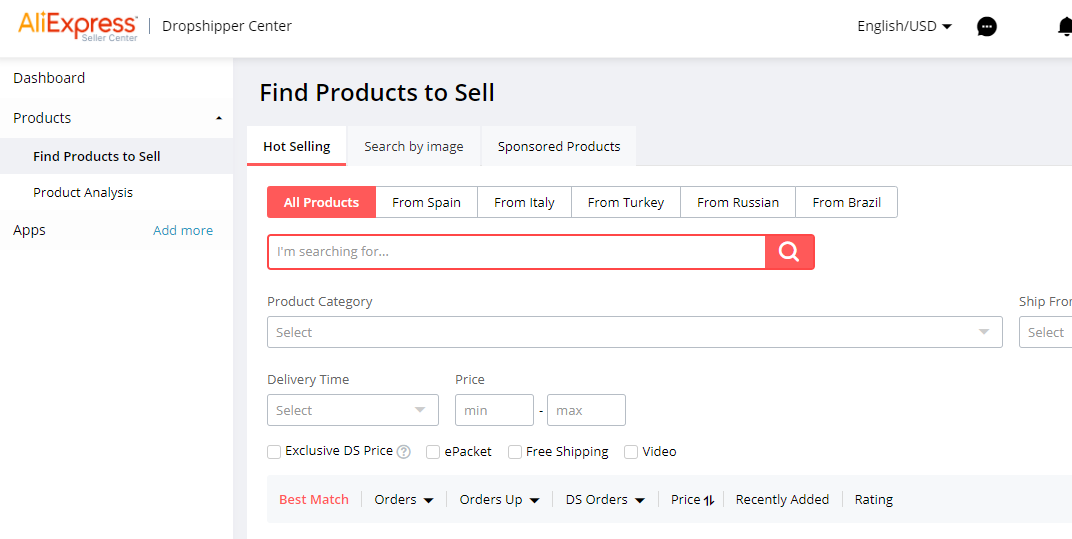Select the All Products filter button
The height and width of the screenshot is (539, 1072).
click(x=321, y=202)
